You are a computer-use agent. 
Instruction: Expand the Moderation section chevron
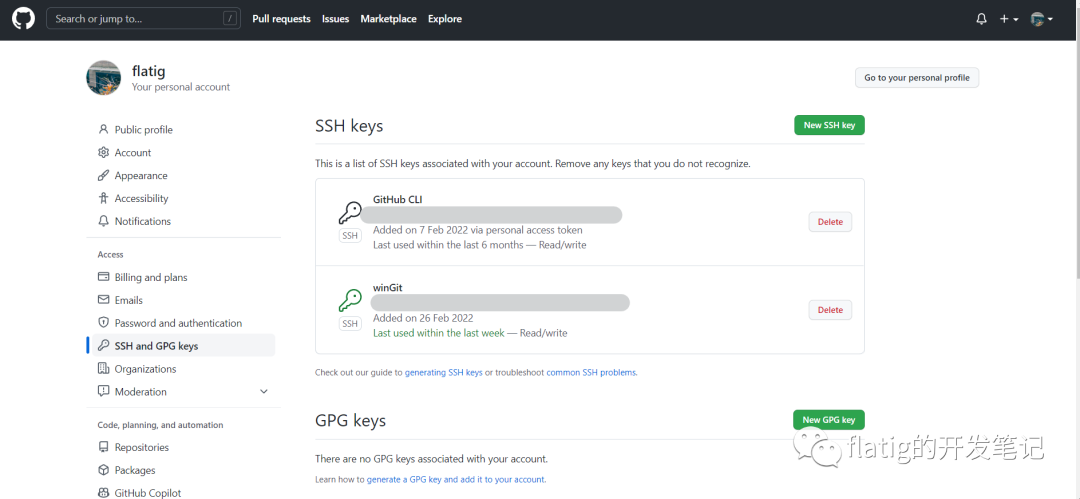pos(264,392)
